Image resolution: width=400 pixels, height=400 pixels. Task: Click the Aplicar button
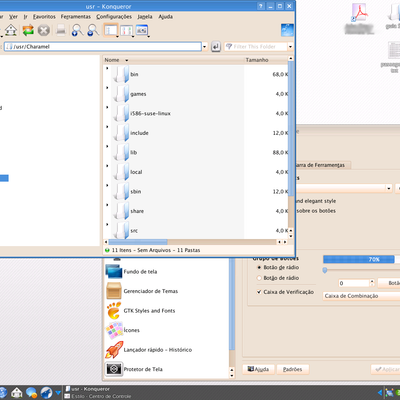[x=386, y=369]
